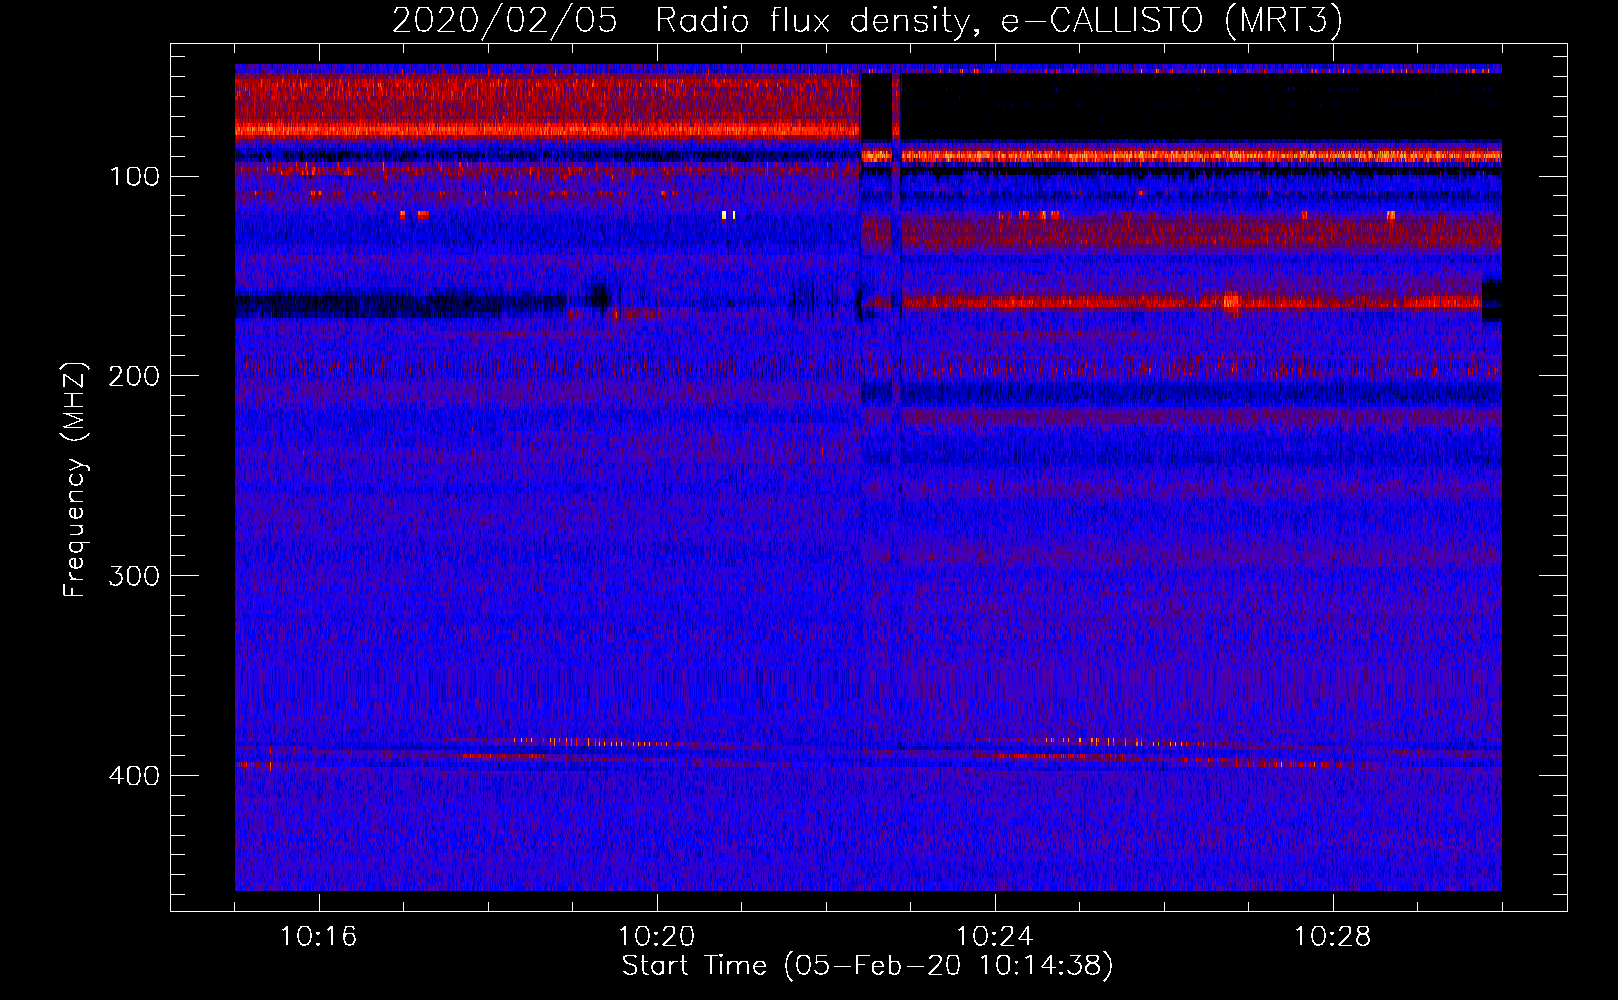Select the '300' frequency tick label
Viewport: 1618px width, 1000px height.
135,576
